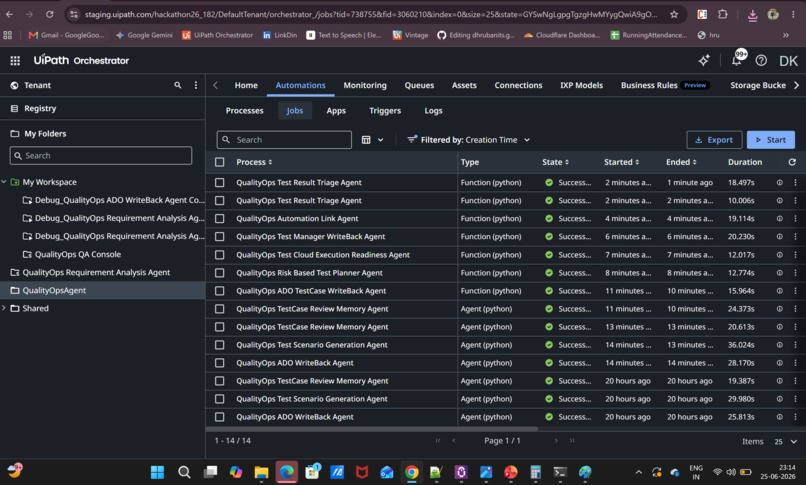
Task: Sort jobs by the Ended column
Action: 681,162
